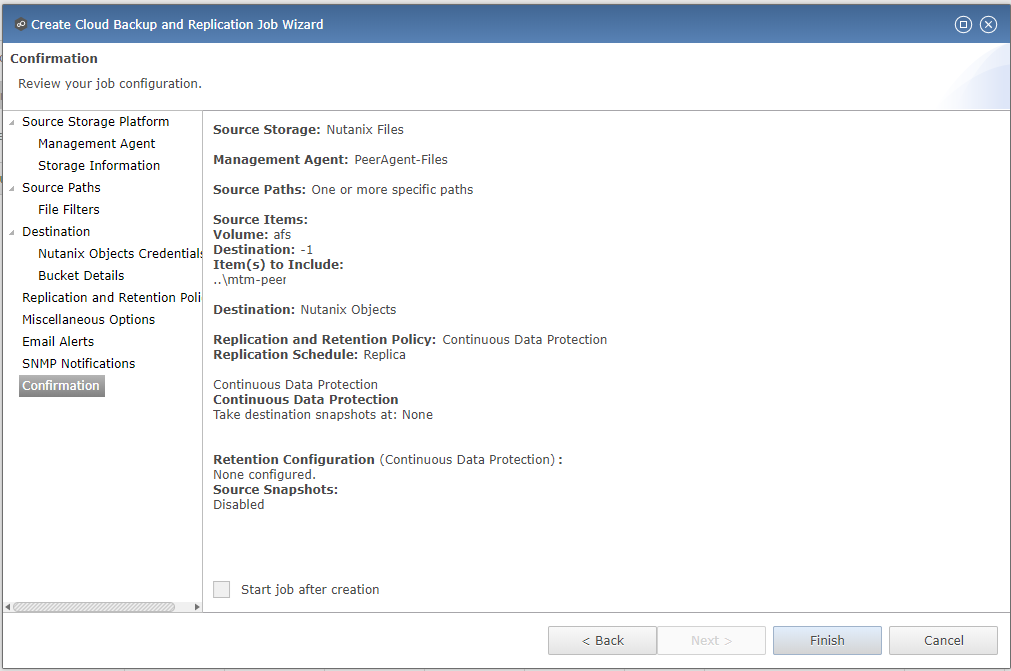Click the '..\mtm-peer' included item
Screen dimensions: 1011x671
click(x=250, y=280)
